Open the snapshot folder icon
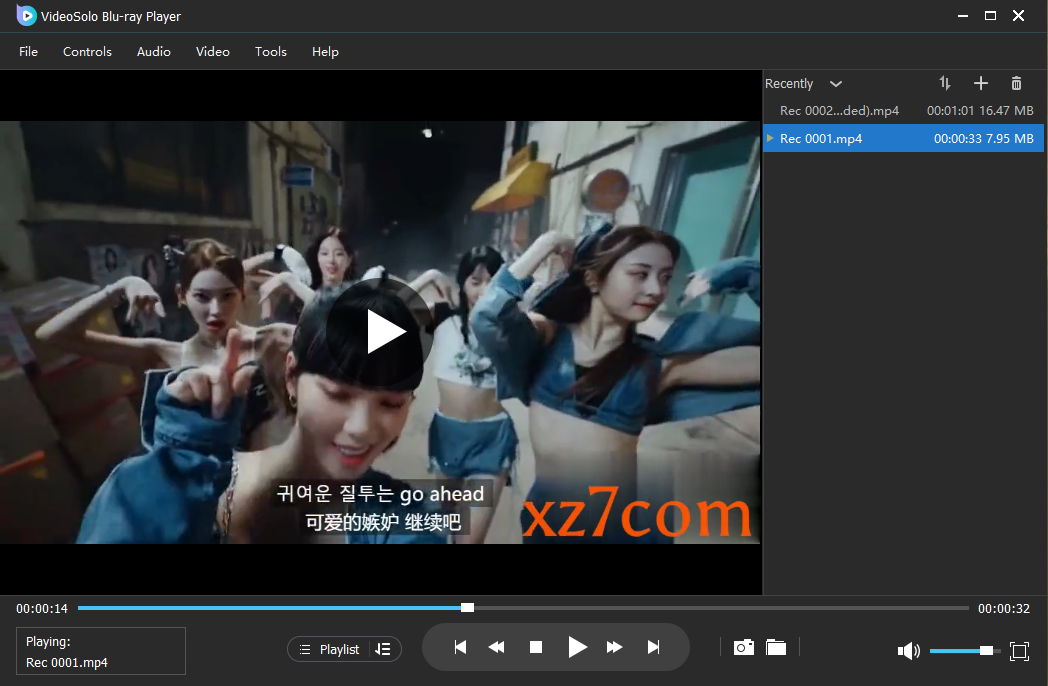1048x686 pixels. click(x=776, y=647)
